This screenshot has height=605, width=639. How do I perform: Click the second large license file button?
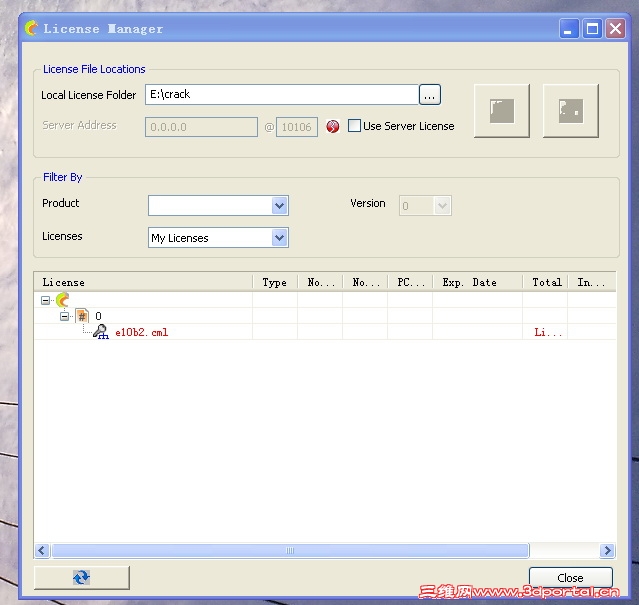[571, 111]
